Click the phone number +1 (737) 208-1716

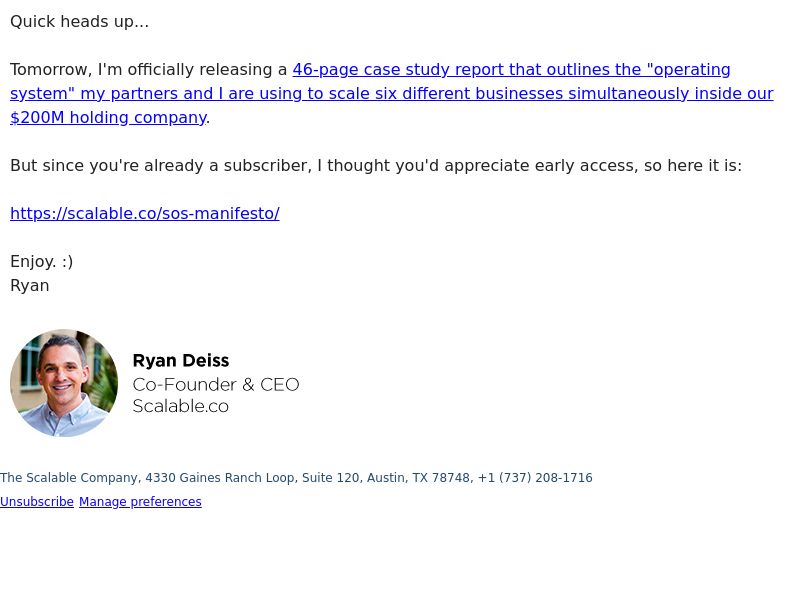(535, 478)
